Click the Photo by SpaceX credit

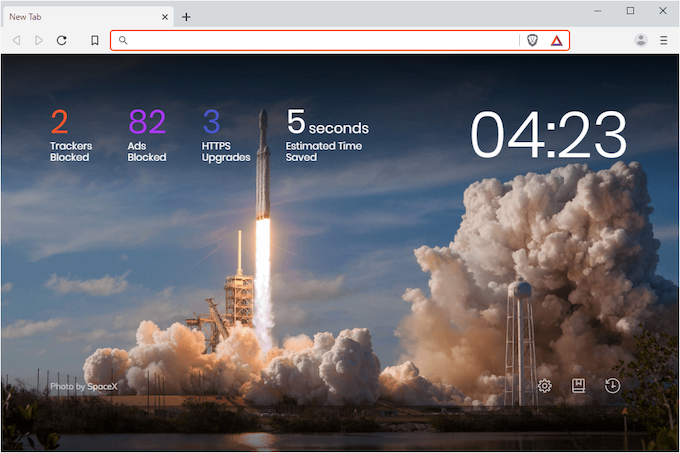[x=84, y=386]
